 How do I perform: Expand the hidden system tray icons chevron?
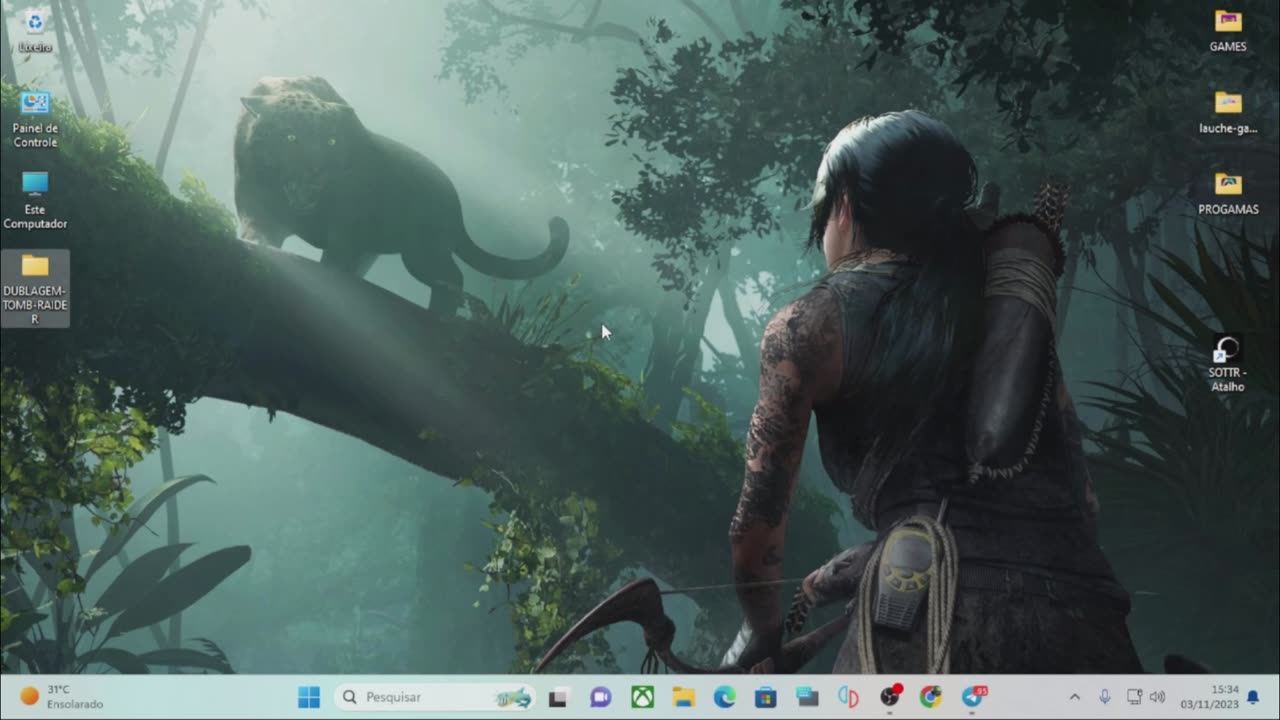coord(1075,697)
